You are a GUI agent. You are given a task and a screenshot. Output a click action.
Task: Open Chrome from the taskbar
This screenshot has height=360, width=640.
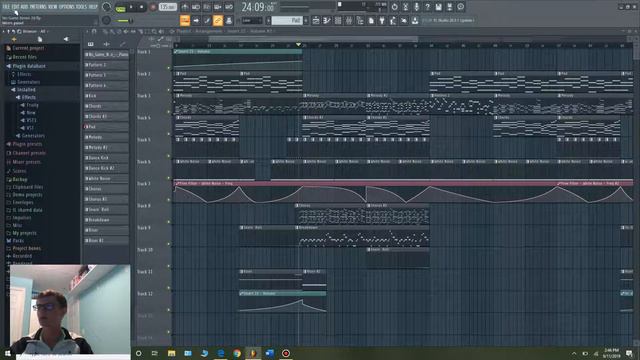(237, 353)
